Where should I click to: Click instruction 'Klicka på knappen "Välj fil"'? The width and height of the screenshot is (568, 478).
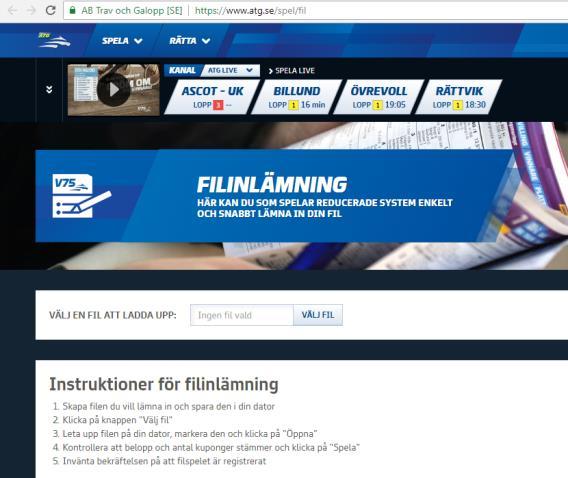coord(117,420)
